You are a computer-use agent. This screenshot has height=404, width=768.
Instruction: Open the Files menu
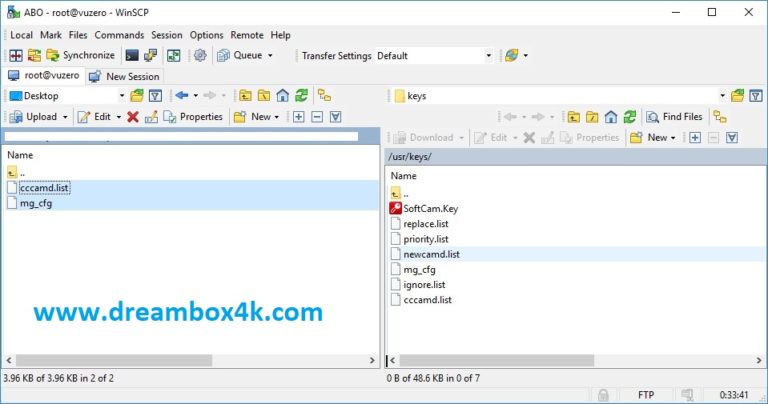coord(78,35)
